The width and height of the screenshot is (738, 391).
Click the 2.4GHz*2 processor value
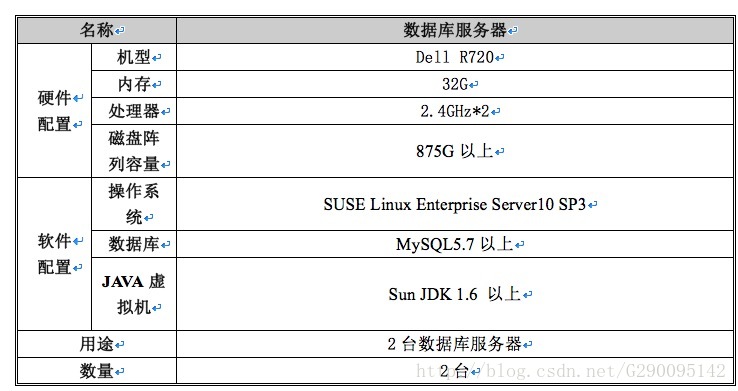[x=455, y=111]
